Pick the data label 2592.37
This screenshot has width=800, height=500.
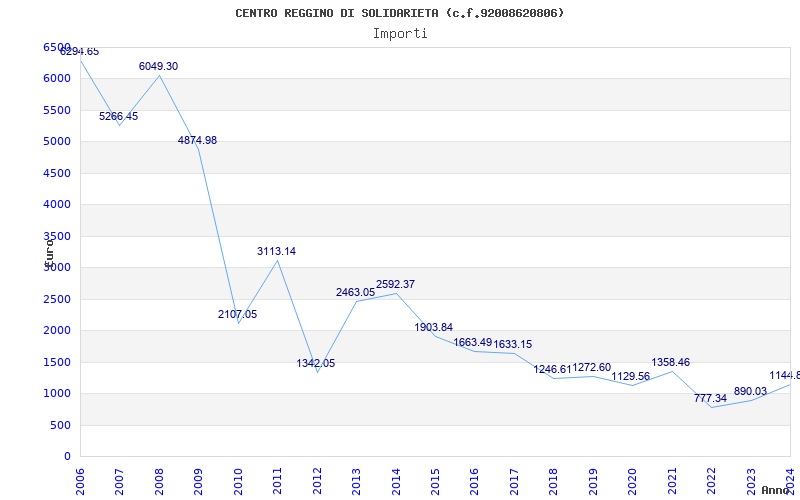[x=395, y=284]
